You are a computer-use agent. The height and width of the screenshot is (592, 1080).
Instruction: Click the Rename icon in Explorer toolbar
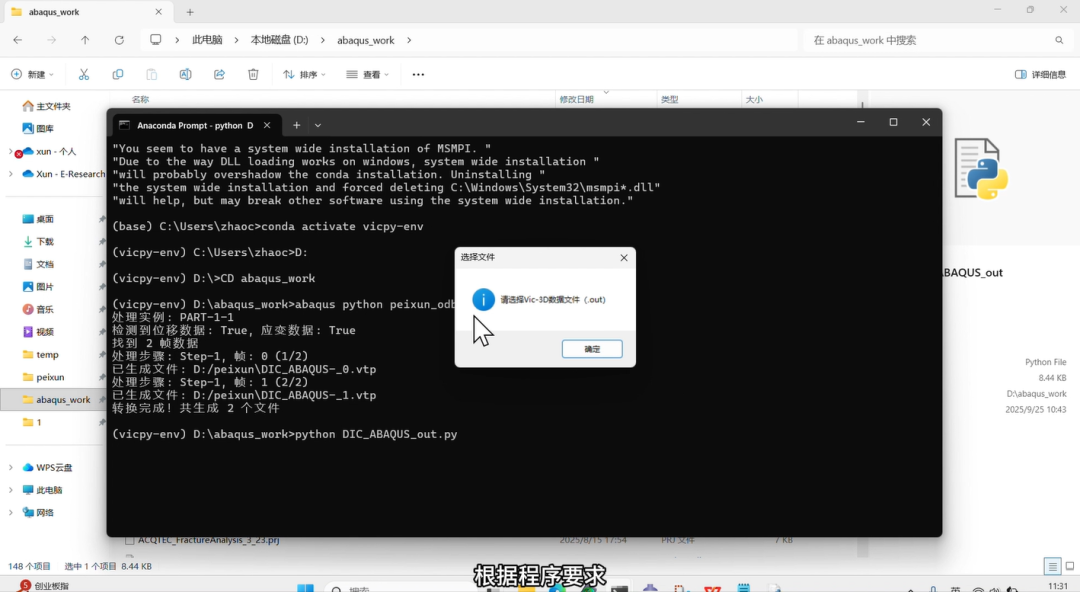pyautogui.click(x=185, y=75)
